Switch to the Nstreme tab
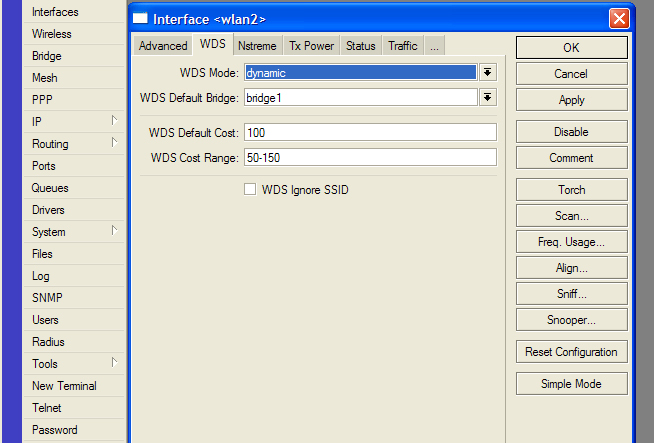654x443 pixels. coord(257,45)
